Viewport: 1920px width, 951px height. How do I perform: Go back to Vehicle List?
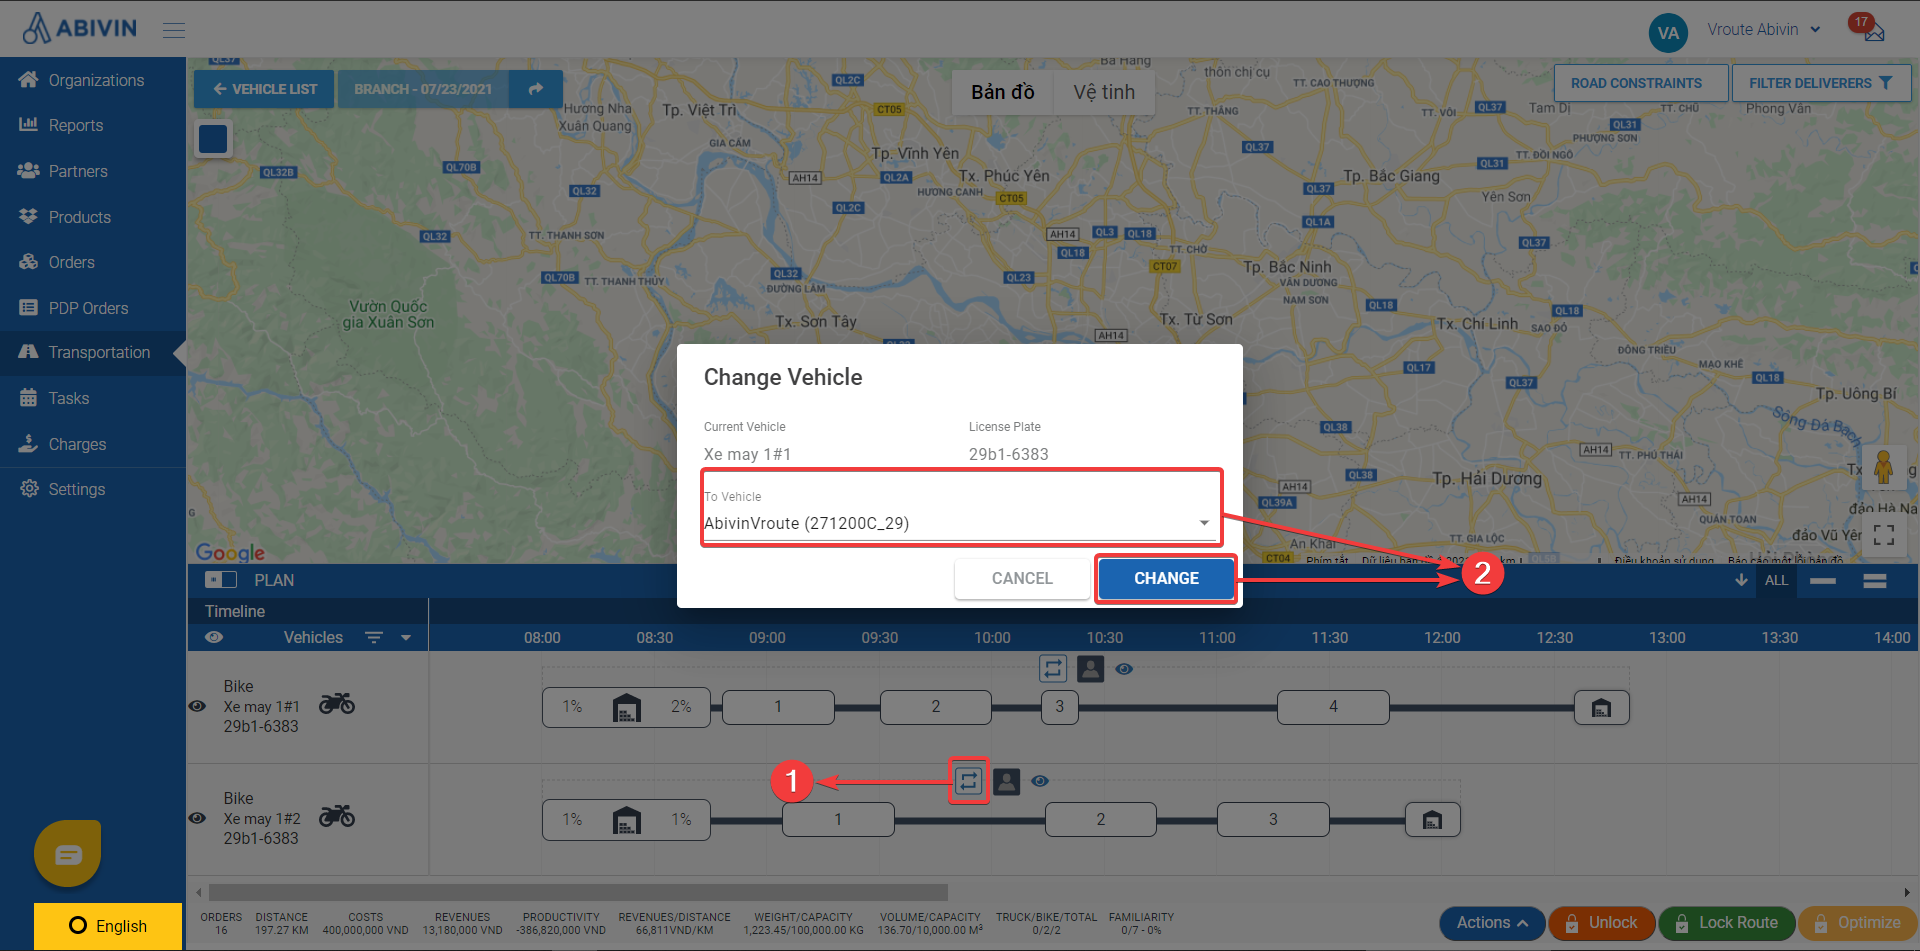pyautogui.click(x=264, y=89)
